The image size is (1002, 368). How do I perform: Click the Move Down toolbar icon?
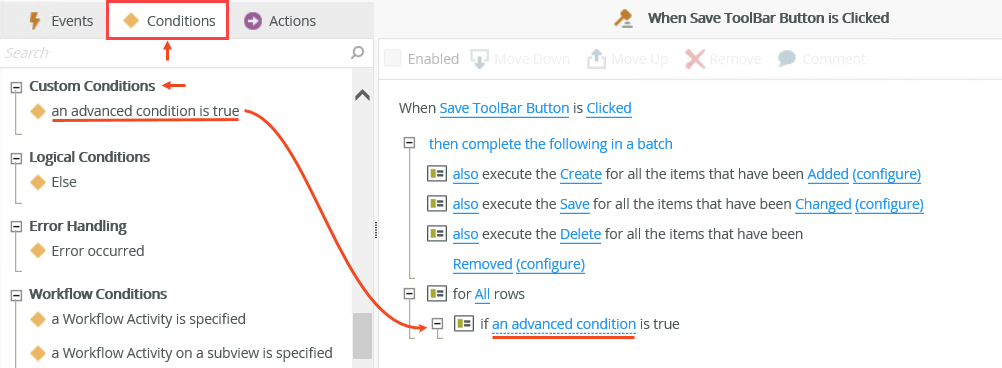coord(479,59)
